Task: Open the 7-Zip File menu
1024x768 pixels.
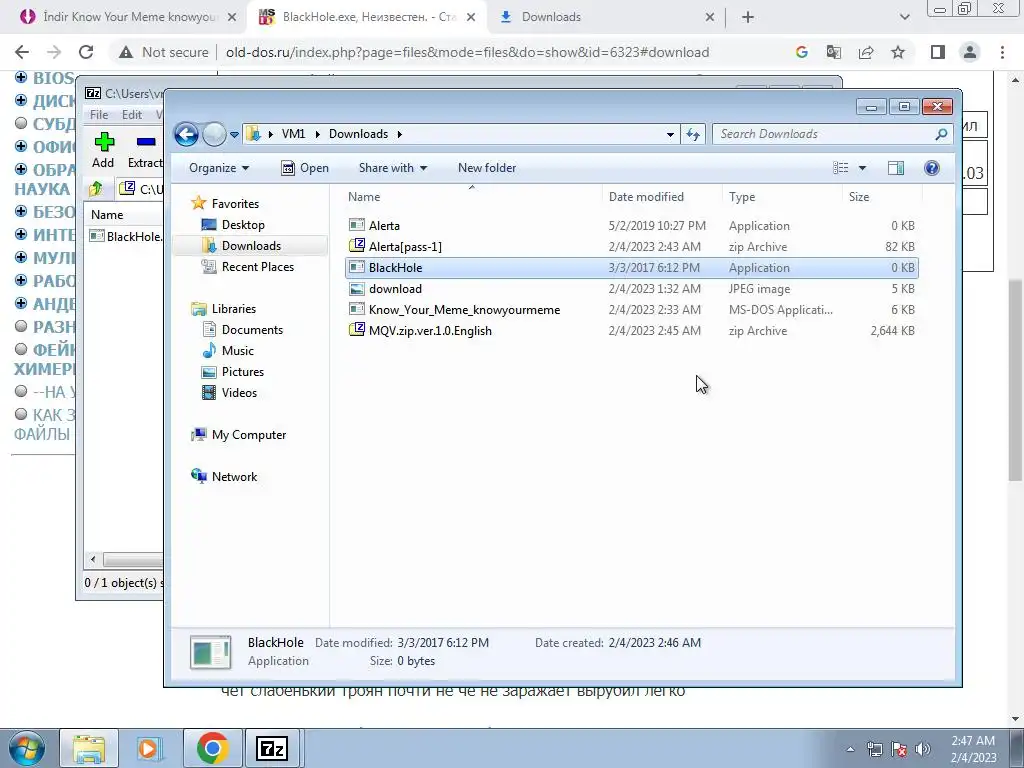Action: pos(99,114)
